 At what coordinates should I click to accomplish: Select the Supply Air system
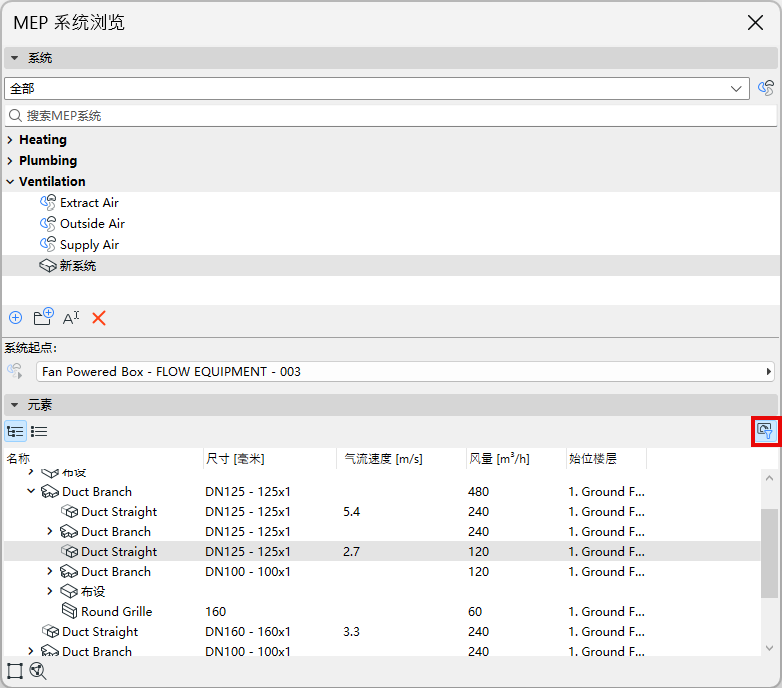tap(89, 245)
